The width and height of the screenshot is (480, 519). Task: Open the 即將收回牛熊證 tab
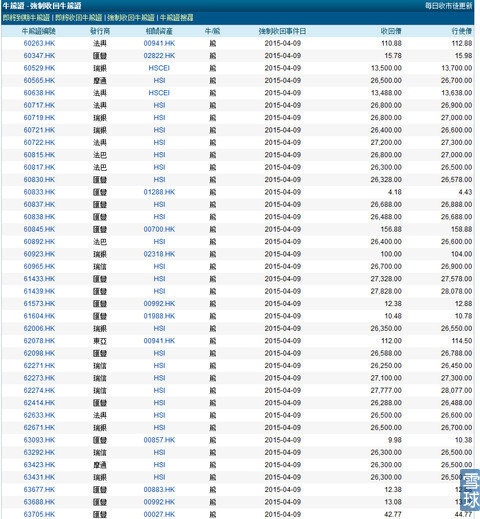coord(79,18)
